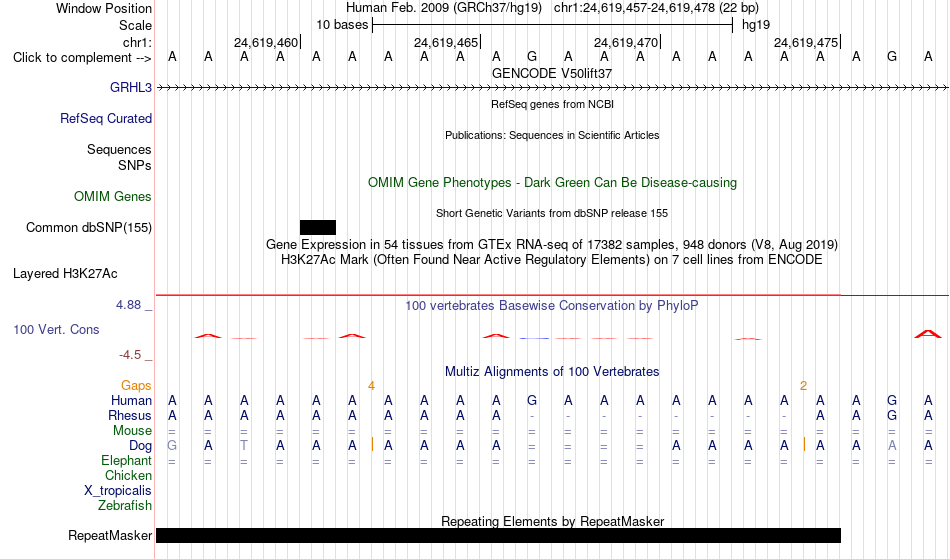This screenshot has width=950, height=559.
Task: Click the Window Position label
Action: 104,8
